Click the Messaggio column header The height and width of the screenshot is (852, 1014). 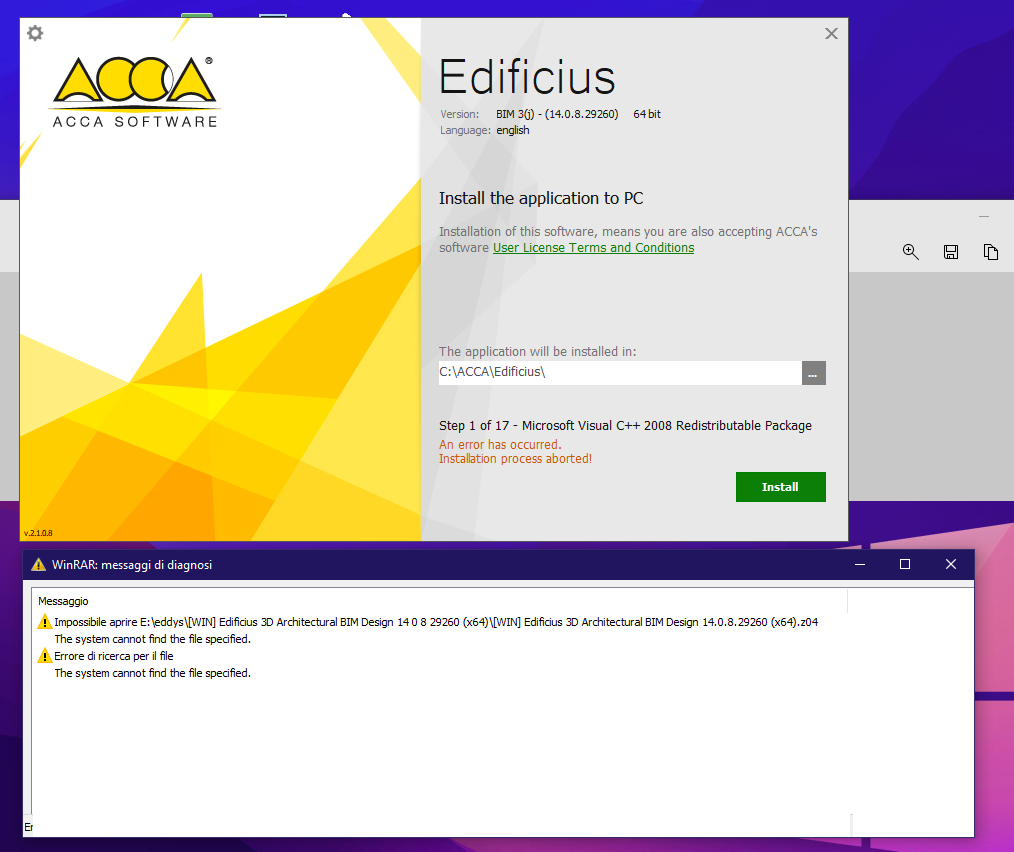pos(64,601)
